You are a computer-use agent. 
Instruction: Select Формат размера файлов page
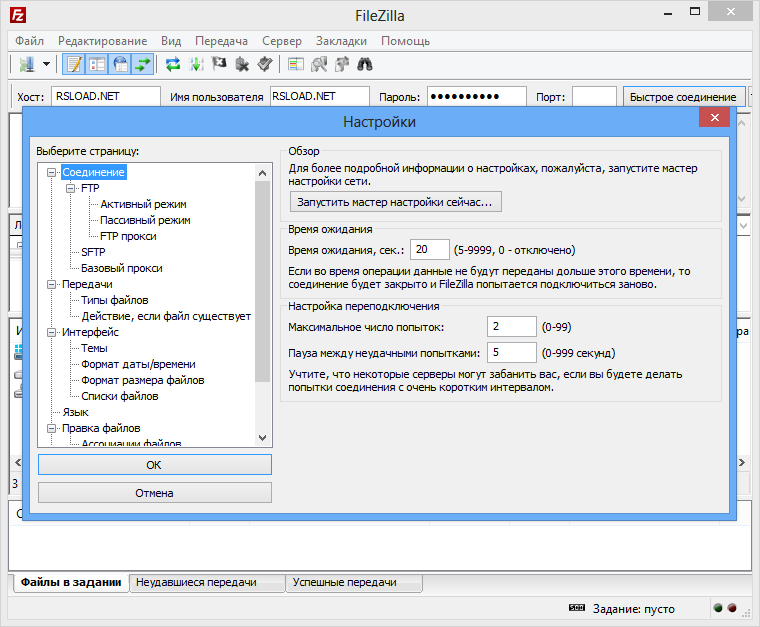(x=142, y=380)
